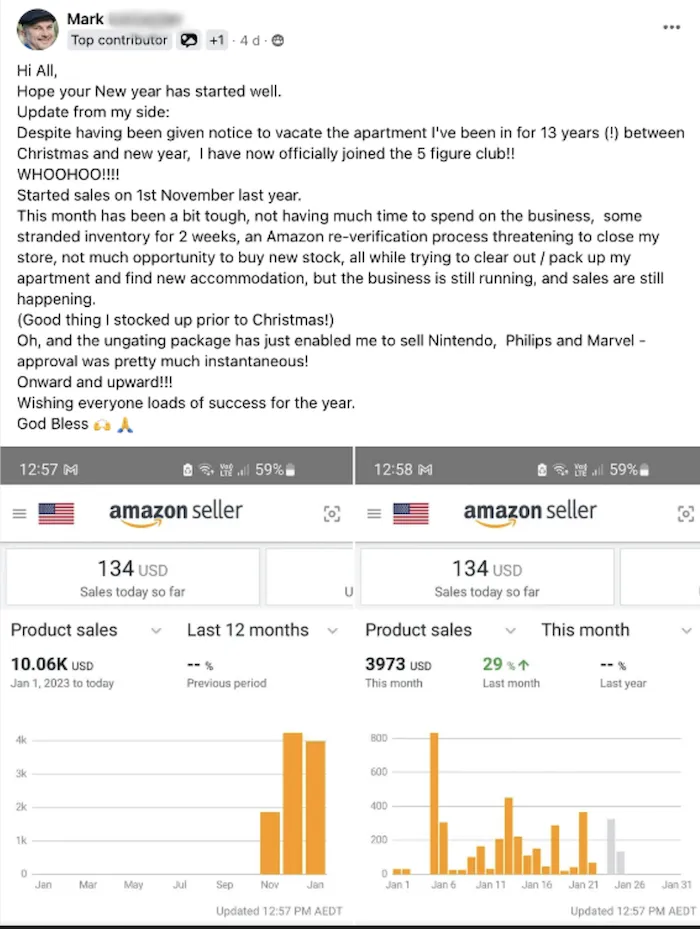This screenshot has height=929, width=700.
Task: Click the grey Jan 24 bar
Action: click(610, 846)
